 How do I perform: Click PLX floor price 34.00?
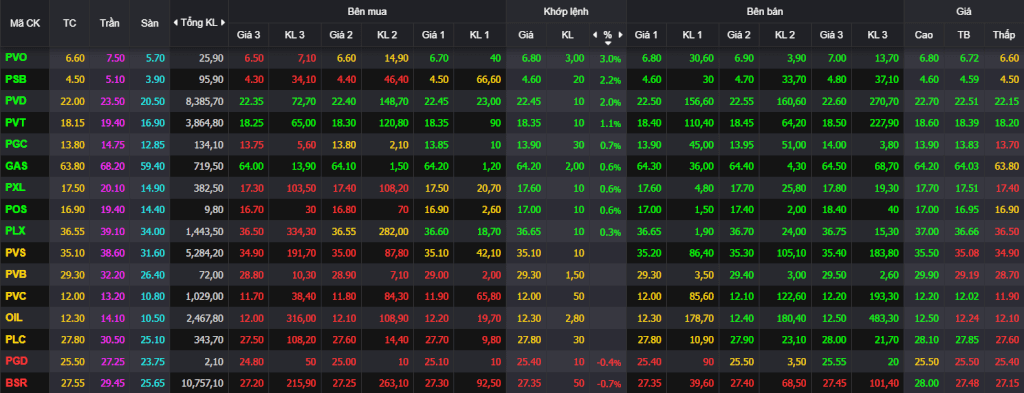coord(152,232)
